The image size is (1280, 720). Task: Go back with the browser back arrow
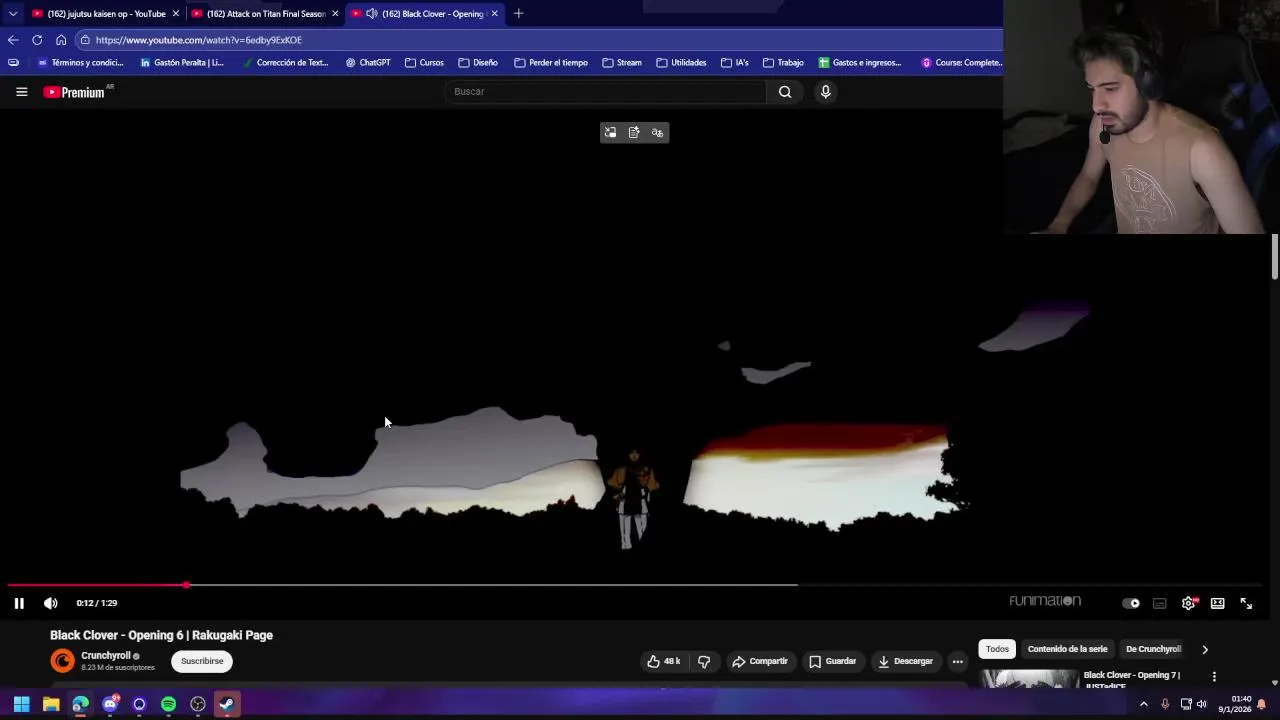point(12,40)
